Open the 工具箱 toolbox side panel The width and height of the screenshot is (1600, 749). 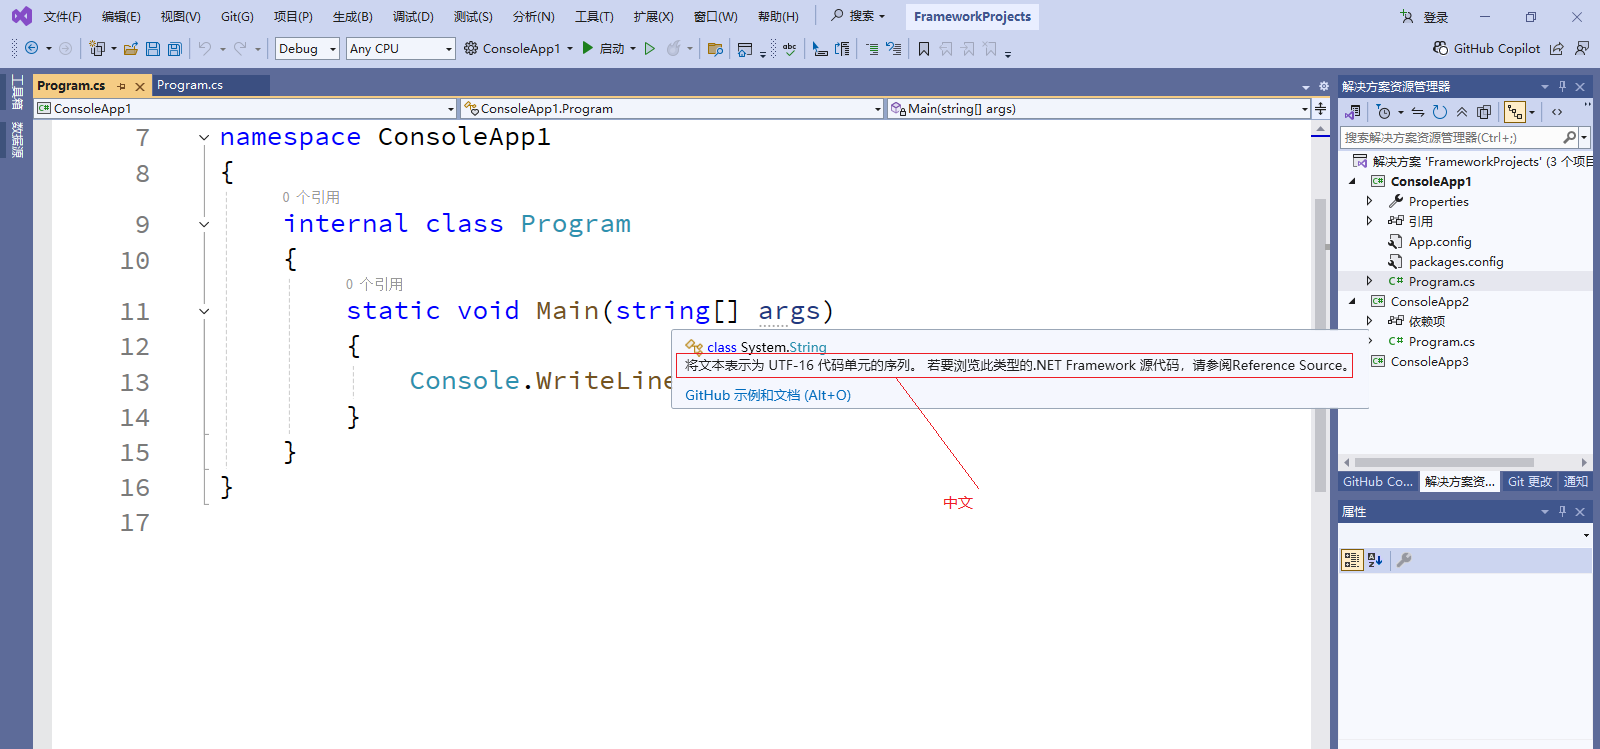17,92
